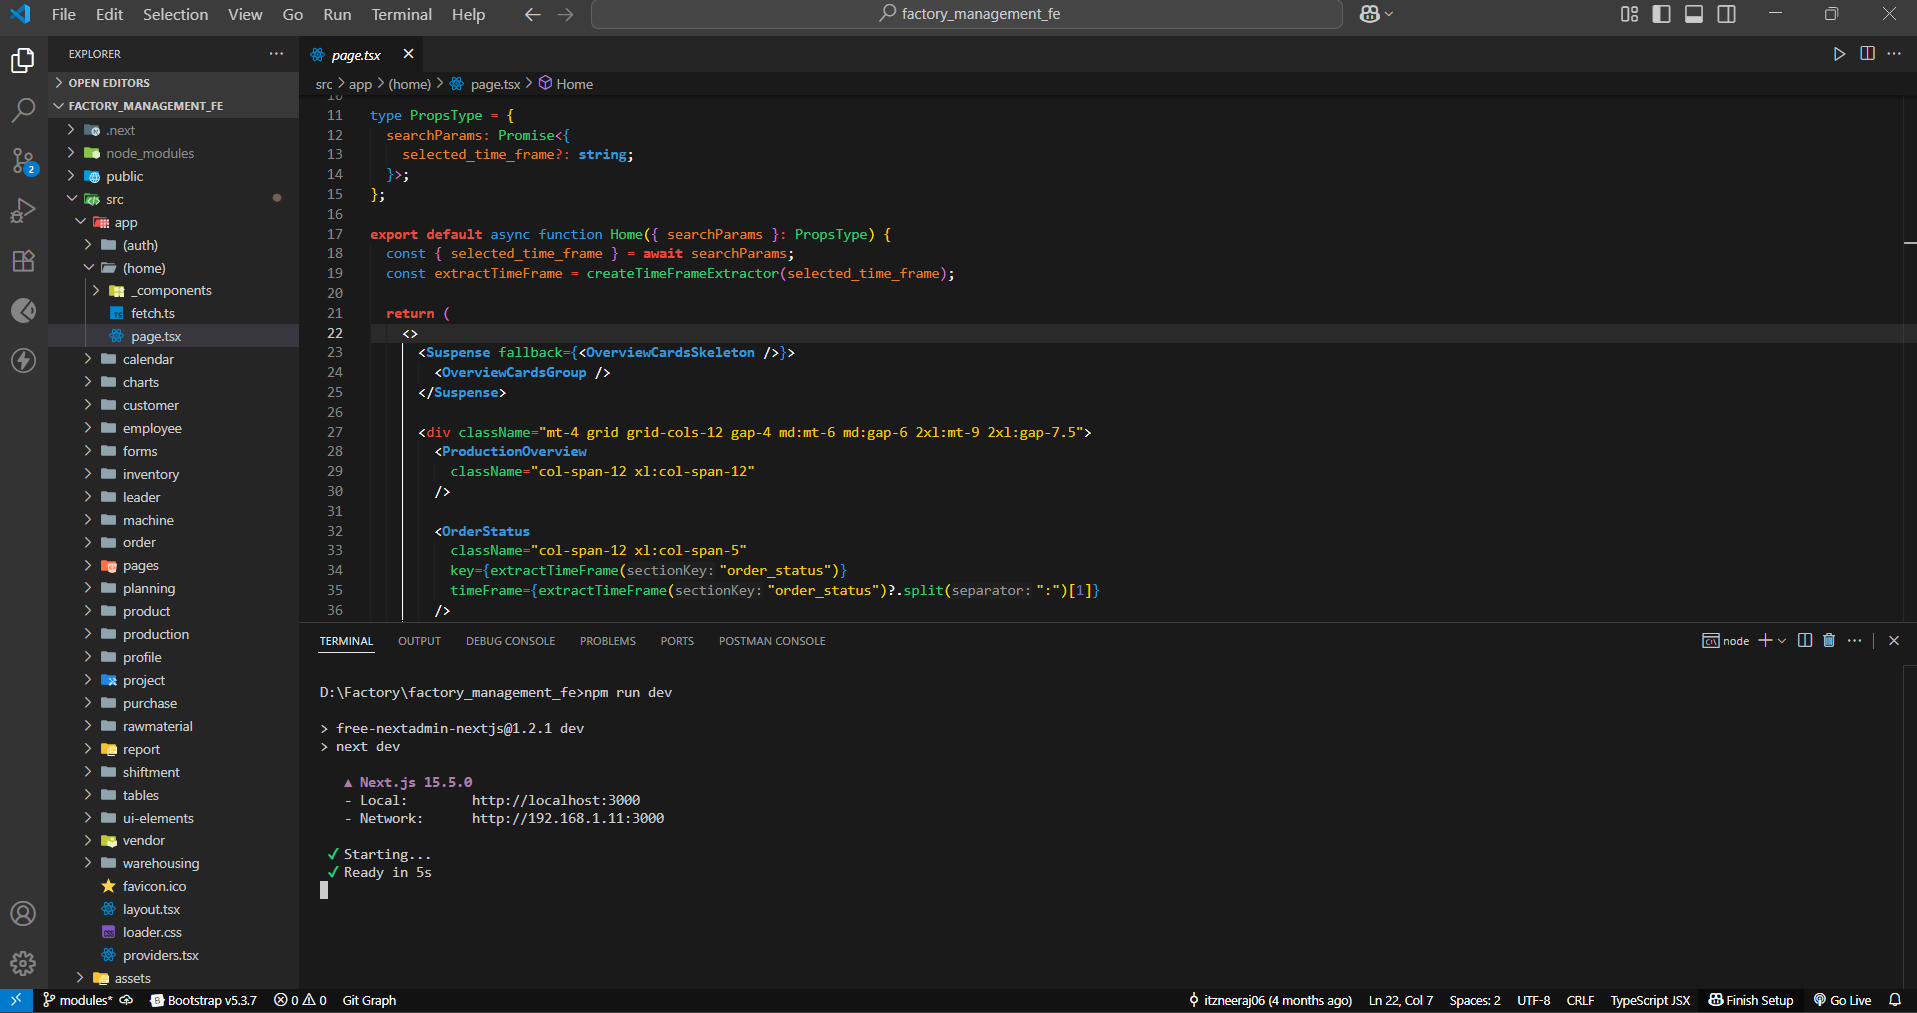Open the new terminal launch profile dropdown
Image resolution: width=1917 pixels, height=1013 pixels.
click(x=1782, y=641)
